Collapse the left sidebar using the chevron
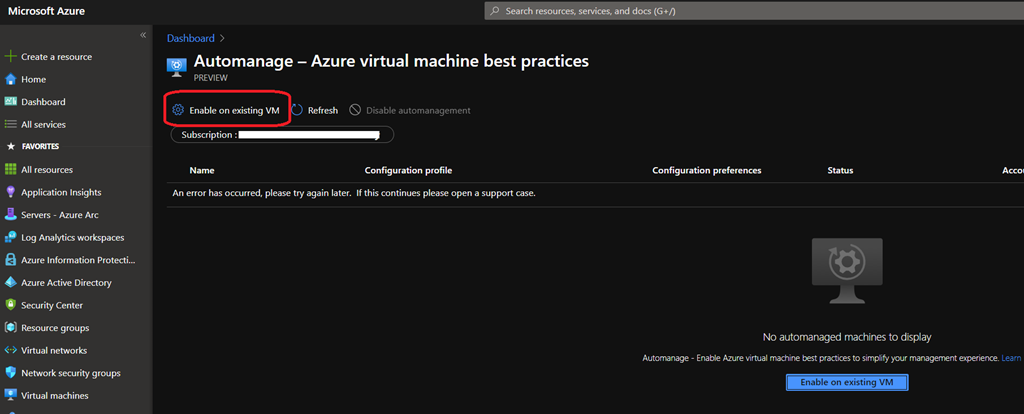1024x414 pixels. [x=143, y=35]
